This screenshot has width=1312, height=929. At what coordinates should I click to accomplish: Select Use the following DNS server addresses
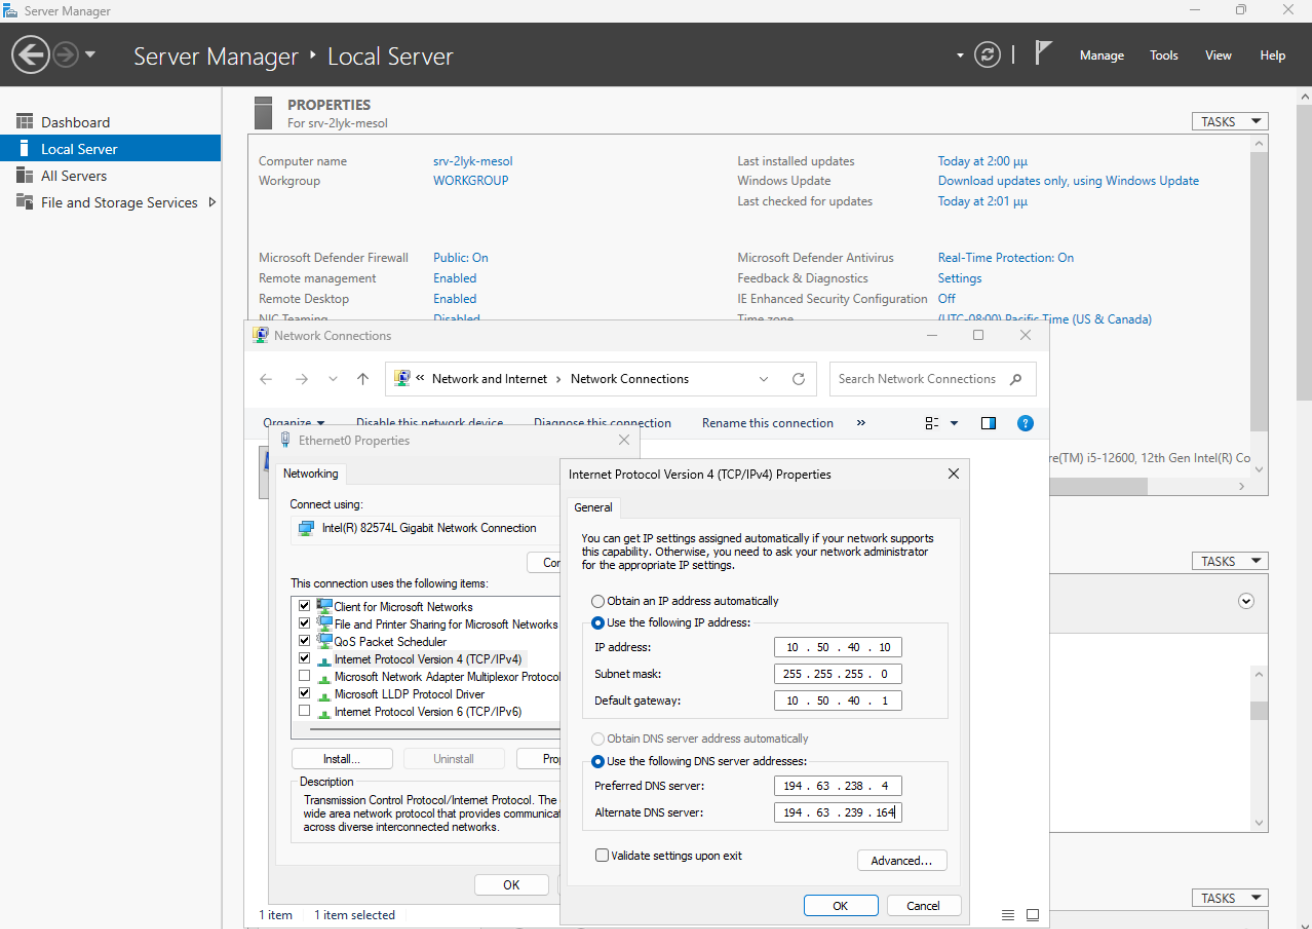[x=598, y=761]
